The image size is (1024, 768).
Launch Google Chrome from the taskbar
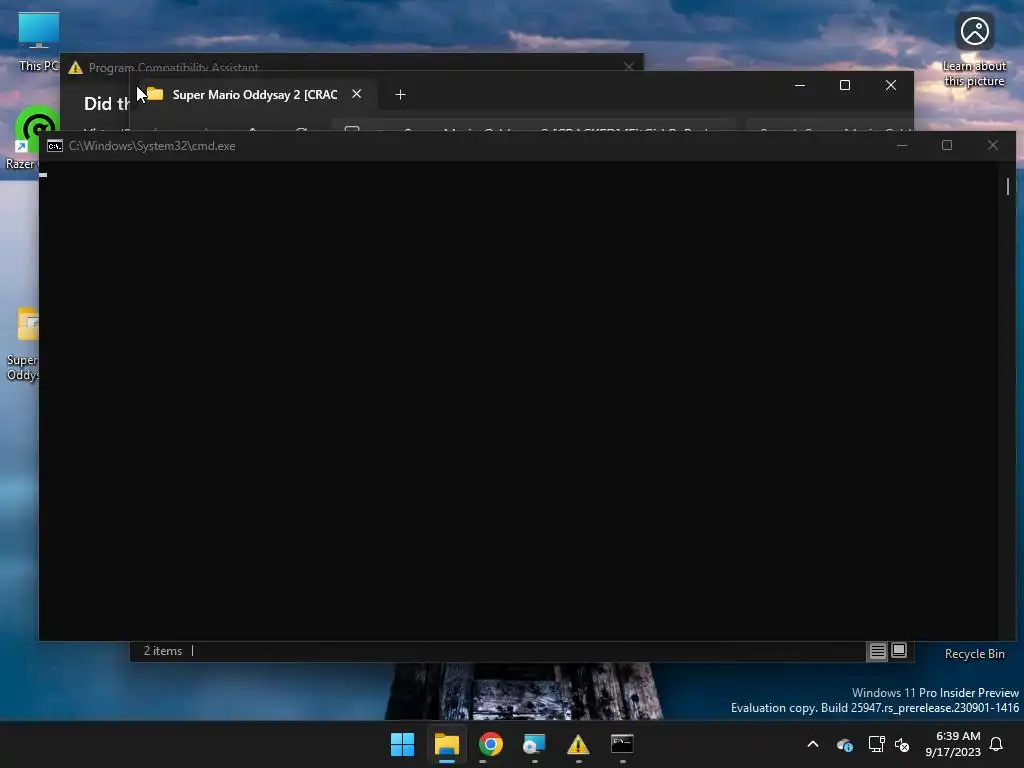[x=490, y=744]
